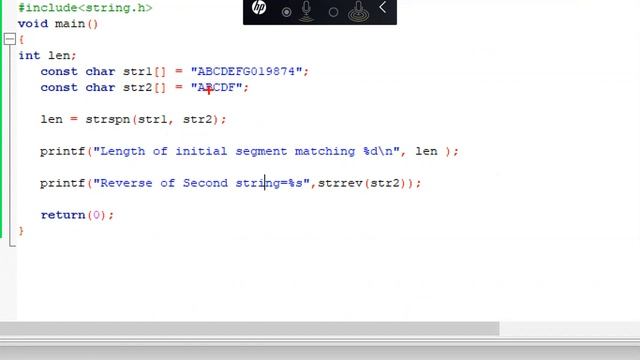Click the 'len' argument in first printf
The height and width of the screenshot is (360, 640).
(x=426, y=151)
